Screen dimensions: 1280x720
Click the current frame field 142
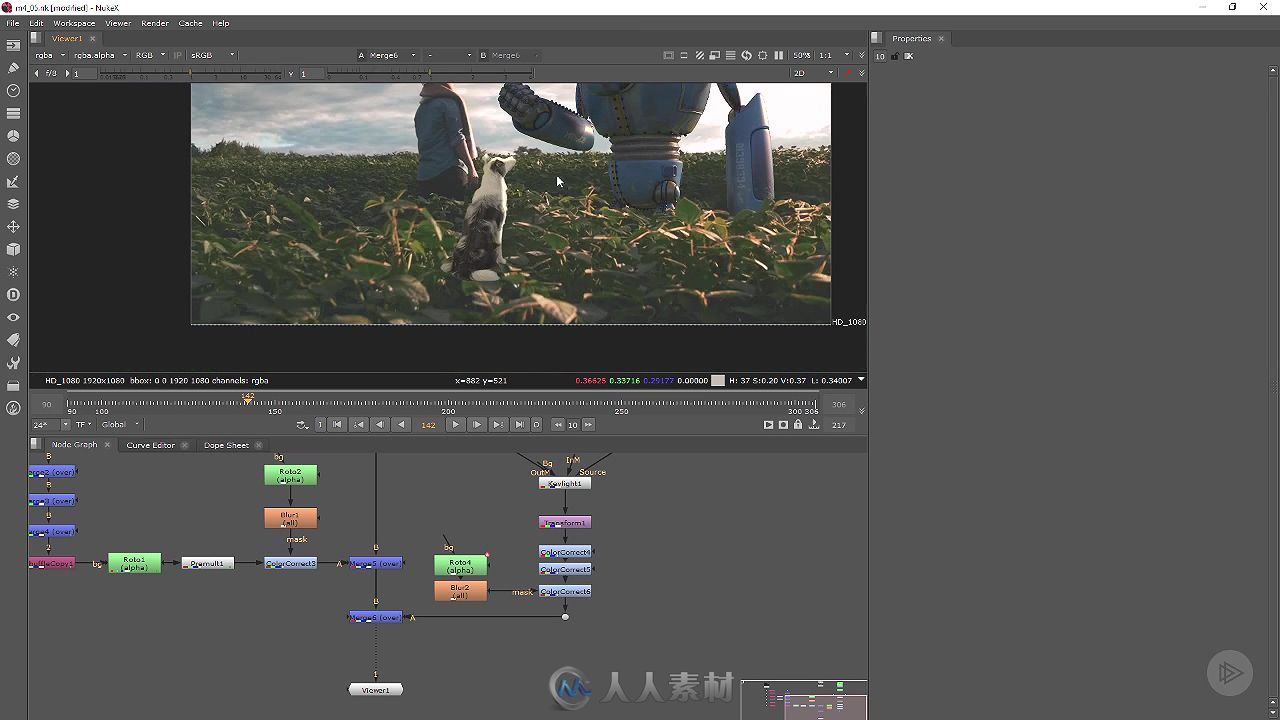[x=428, y=425]
